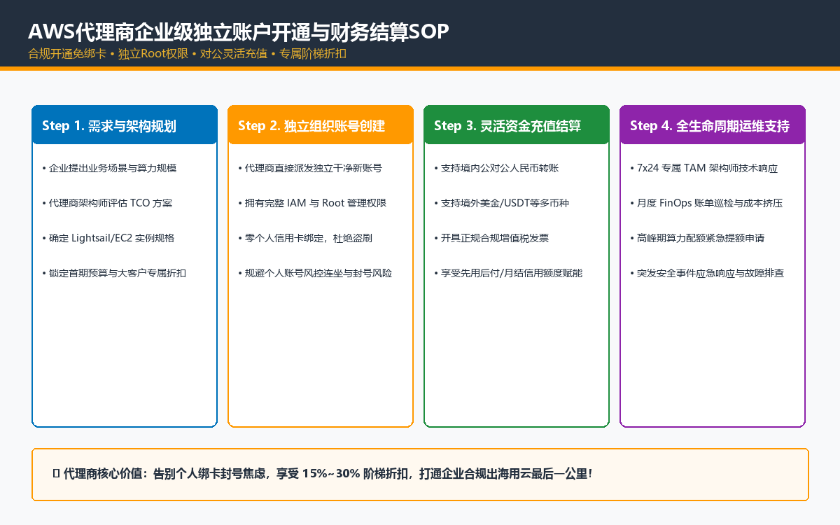Click '锁定首期预算与大客户专属折扣' bullet

(x=114, y=273)
